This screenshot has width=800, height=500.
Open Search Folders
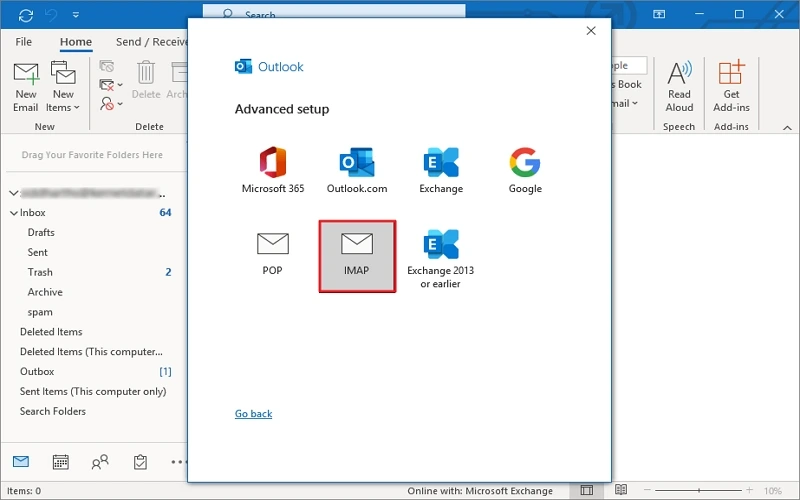point(53,411)
